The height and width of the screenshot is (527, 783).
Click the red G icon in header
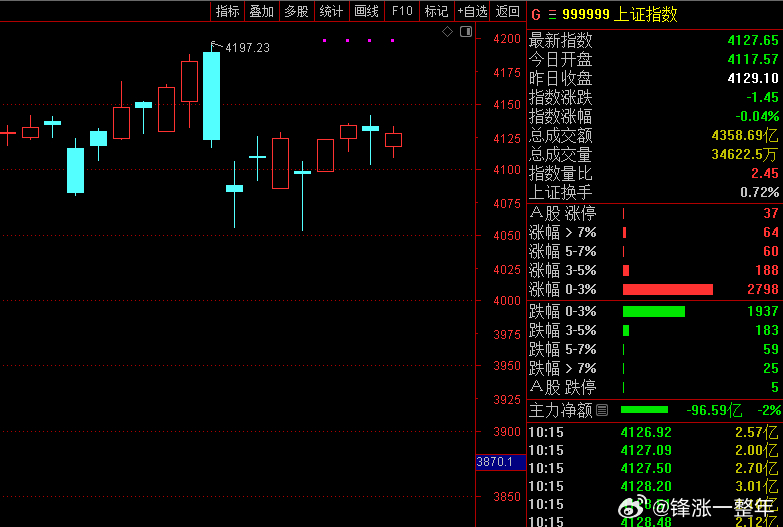click(x=536, y=14)
